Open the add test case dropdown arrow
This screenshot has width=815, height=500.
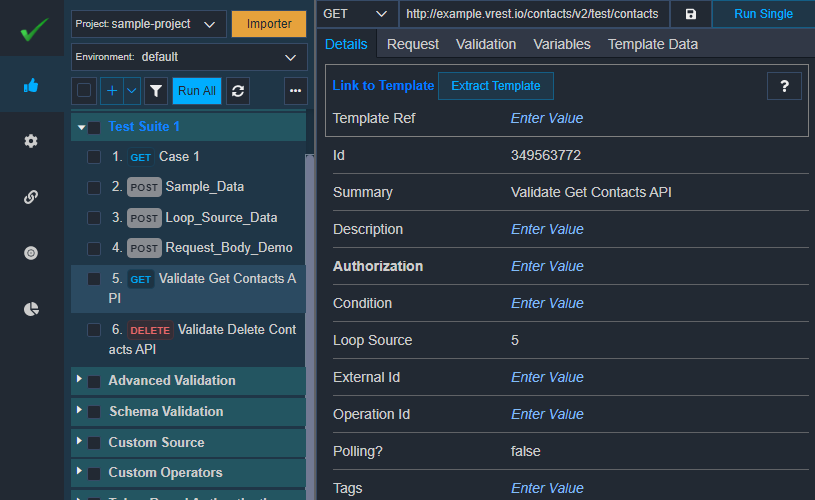click(132, 91)
